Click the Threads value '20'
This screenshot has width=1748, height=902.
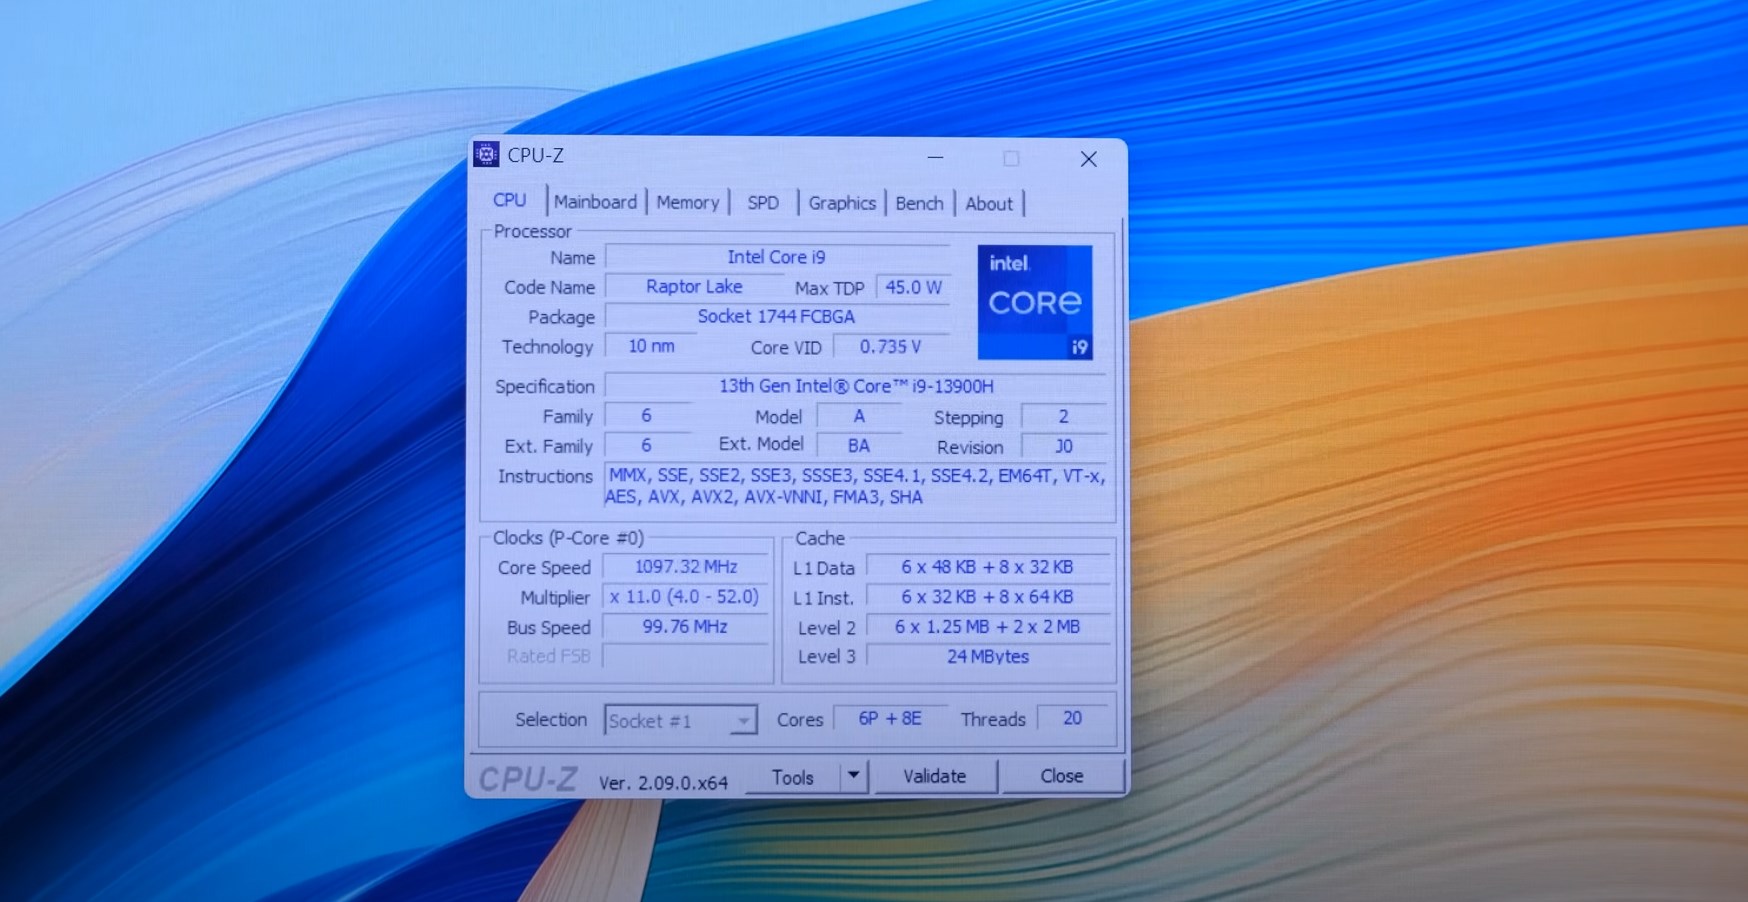[1072, 718]
